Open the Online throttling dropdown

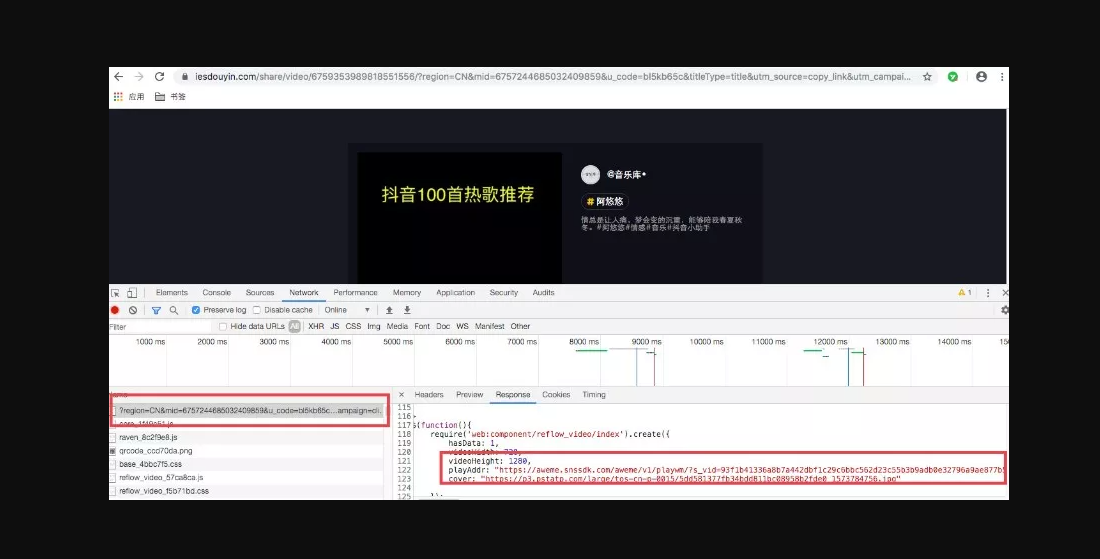click(347, 310)
